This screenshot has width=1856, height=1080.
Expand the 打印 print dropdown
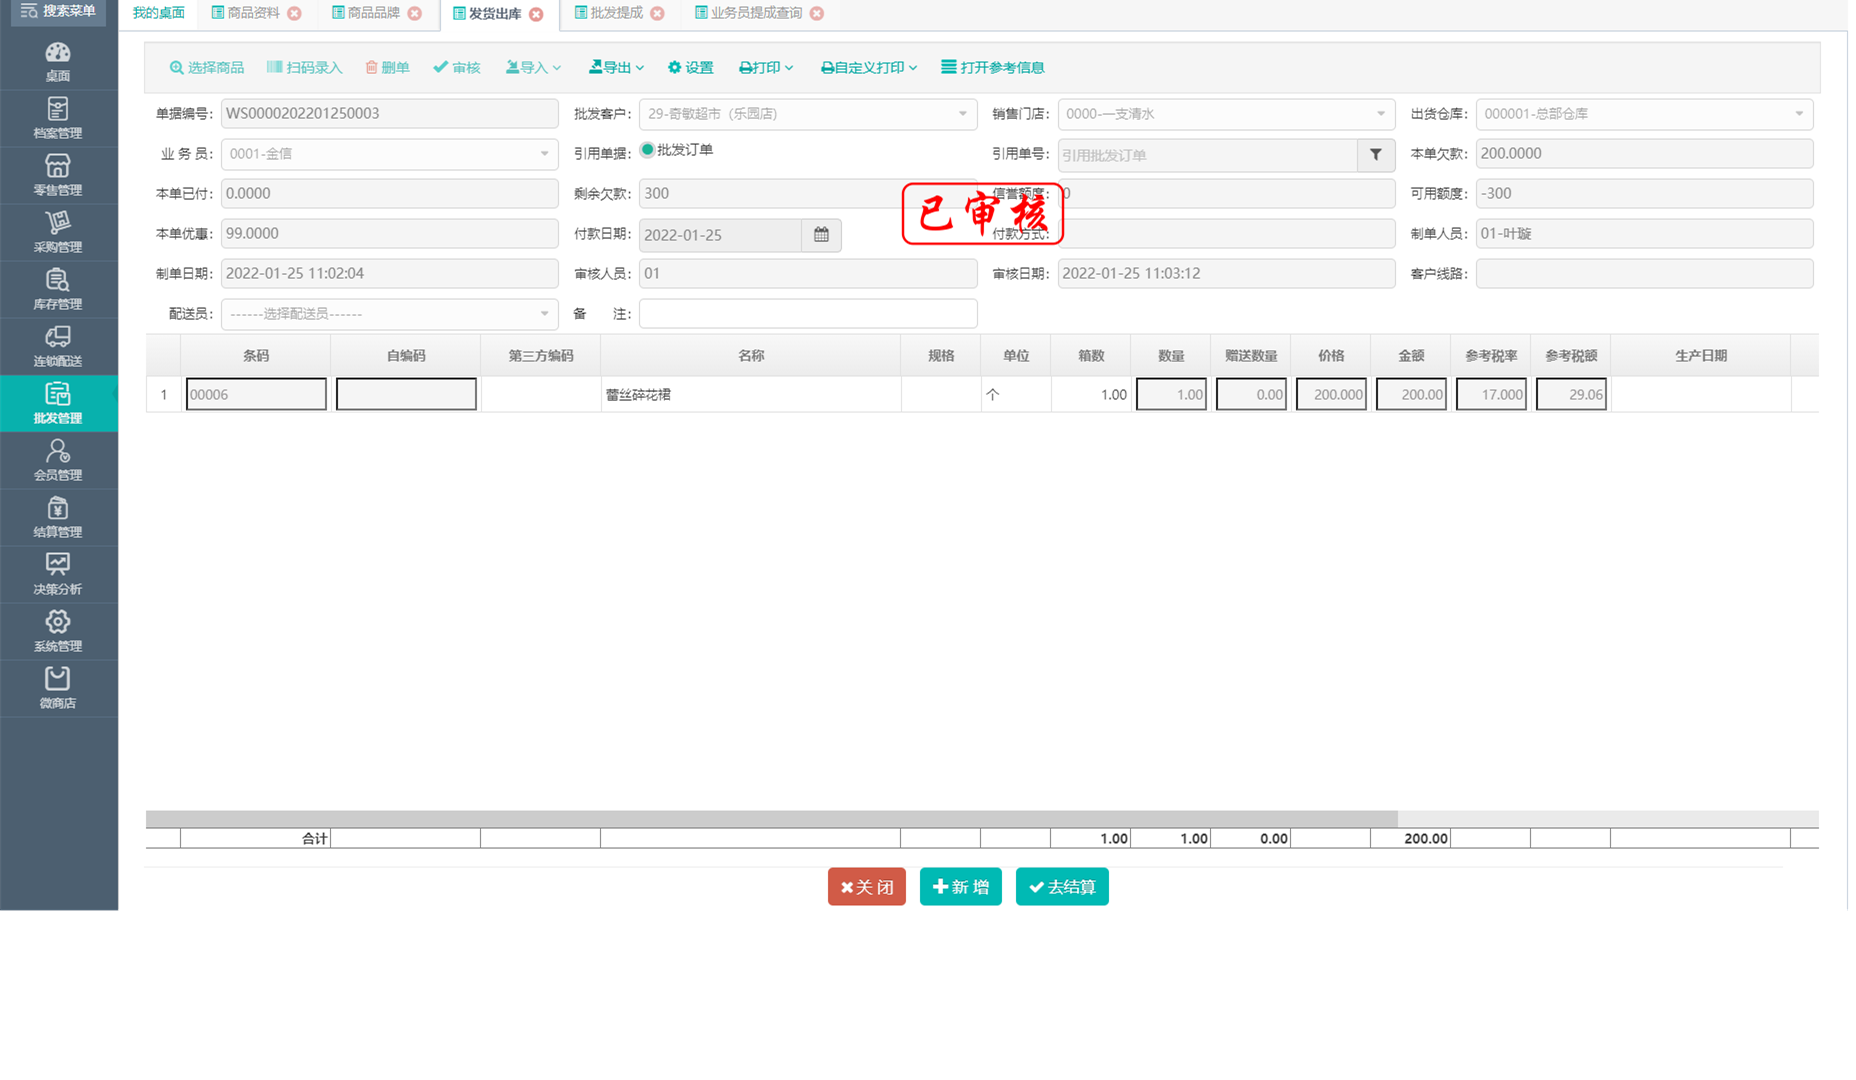click(766, 67)
